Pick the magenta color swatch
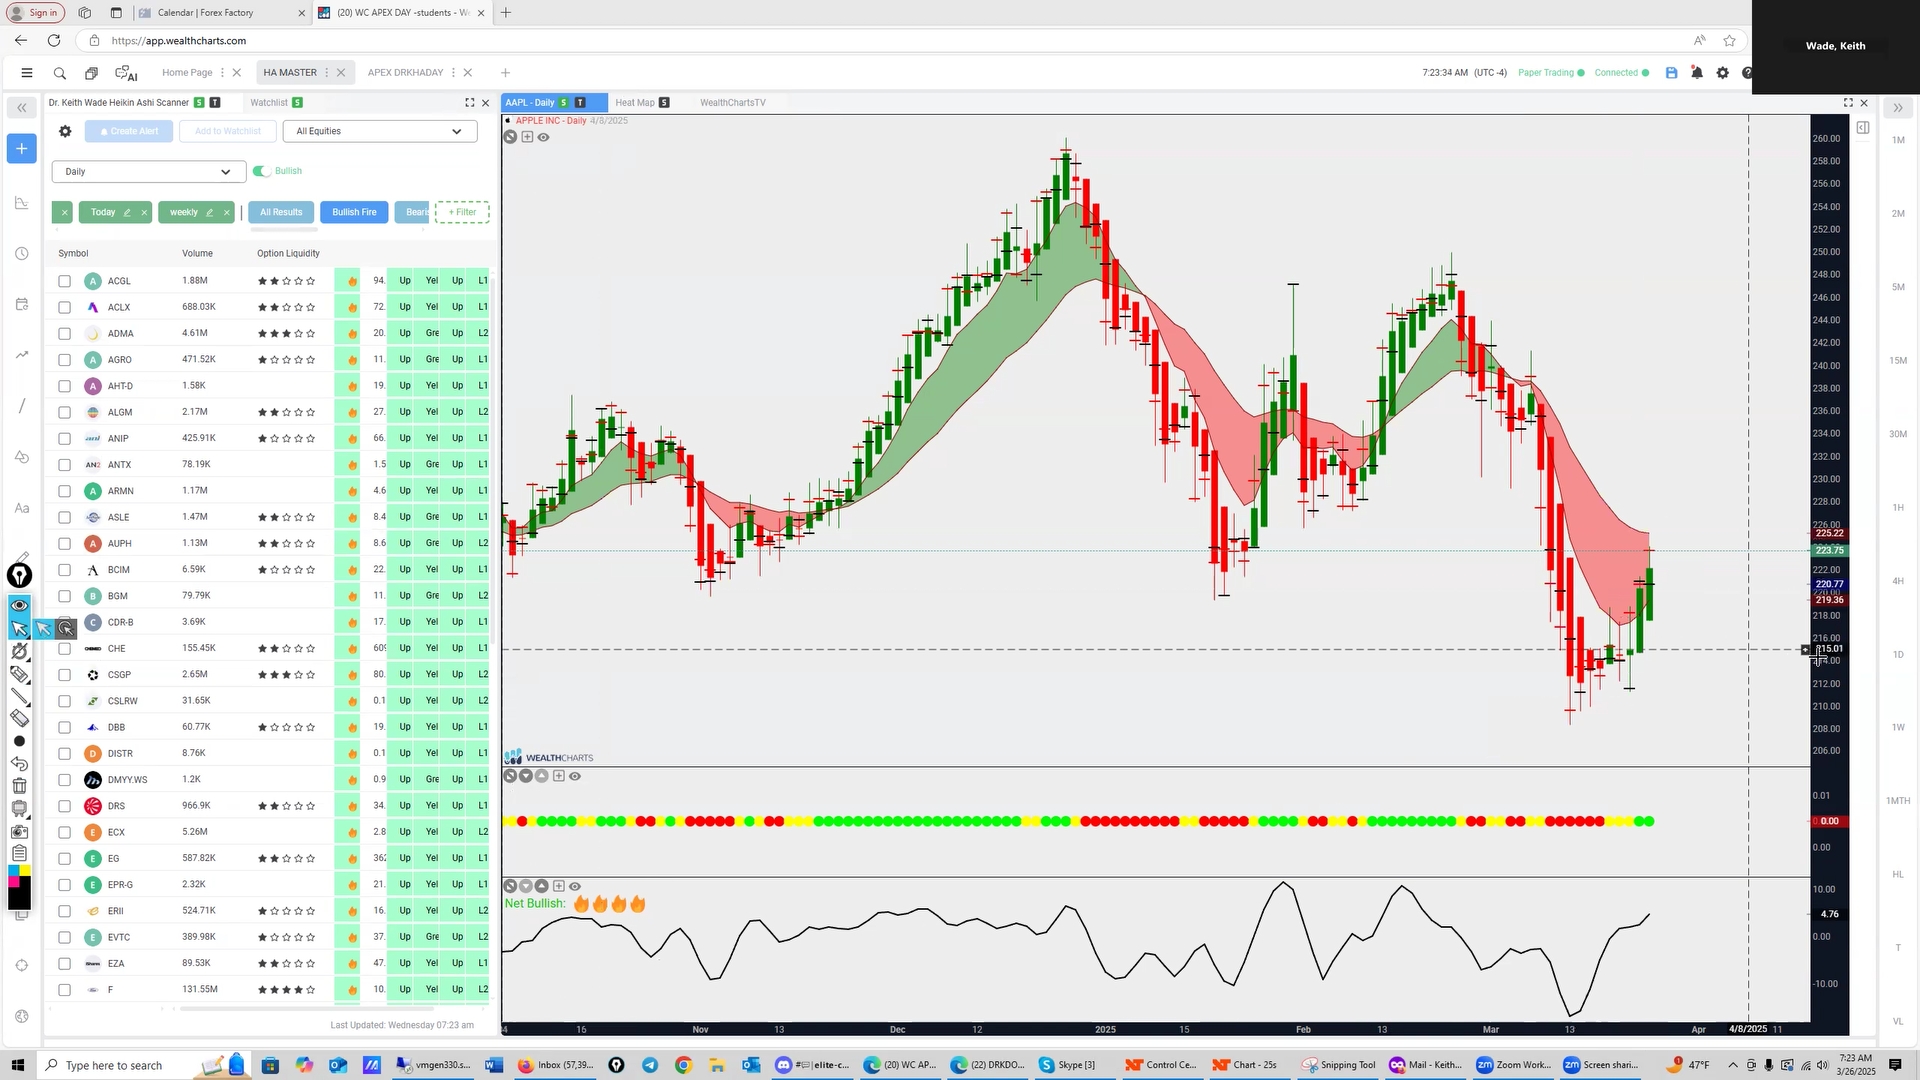The width and height of the screenshot is (1920, 1080). 14,880
